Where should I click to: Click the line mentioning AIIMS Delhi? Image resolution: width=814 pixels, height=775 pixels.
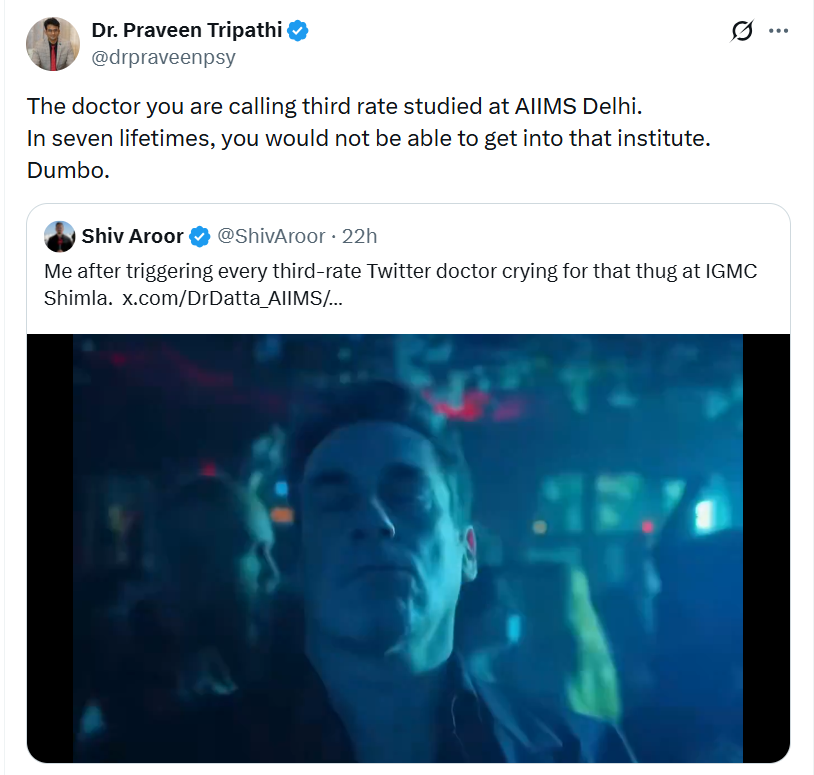click(334, 106)
